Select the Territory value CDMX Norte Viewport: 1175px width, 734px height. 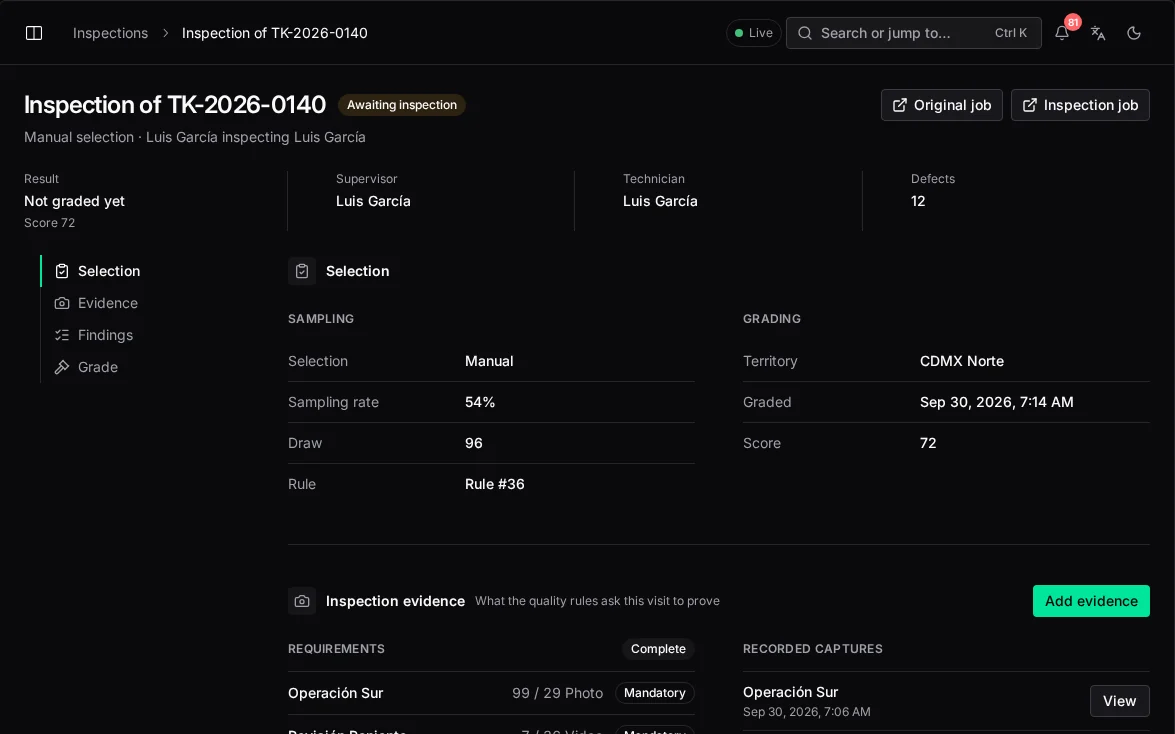coord(961,361)
